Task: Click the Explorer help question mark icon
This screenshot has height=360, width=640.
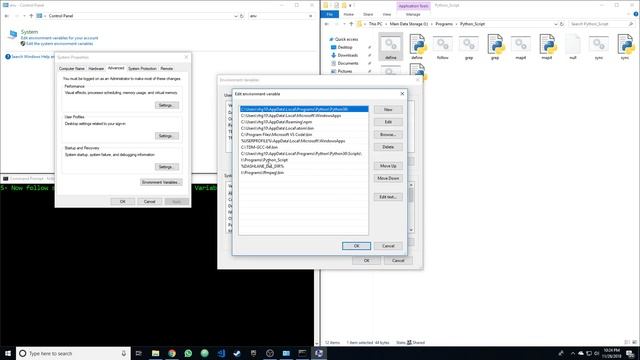Action: click(636, 14)
